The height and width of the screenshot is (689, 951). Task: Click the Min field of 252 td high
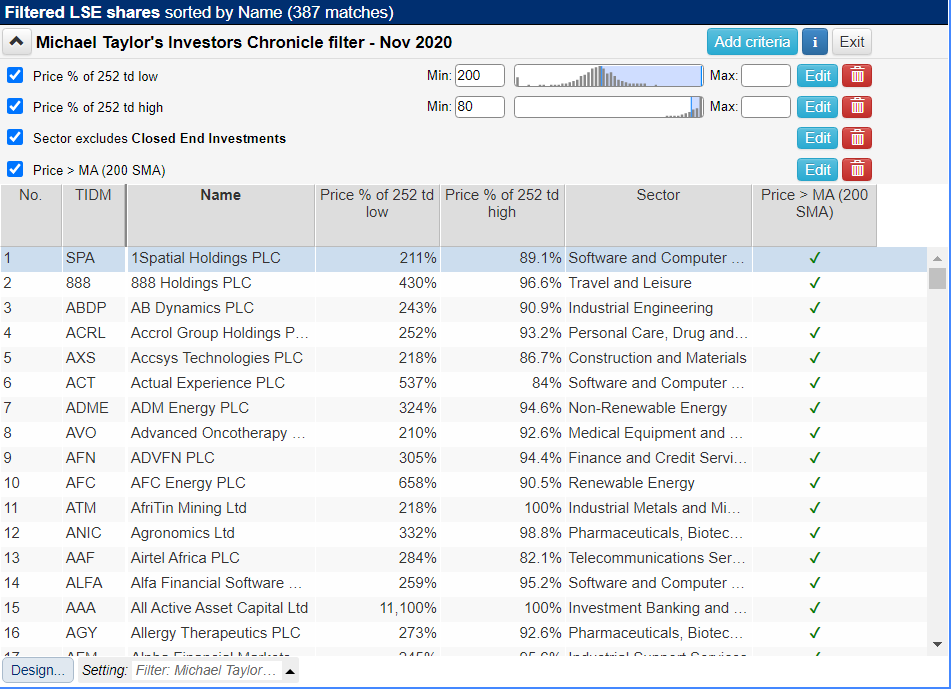pos(480,107)
